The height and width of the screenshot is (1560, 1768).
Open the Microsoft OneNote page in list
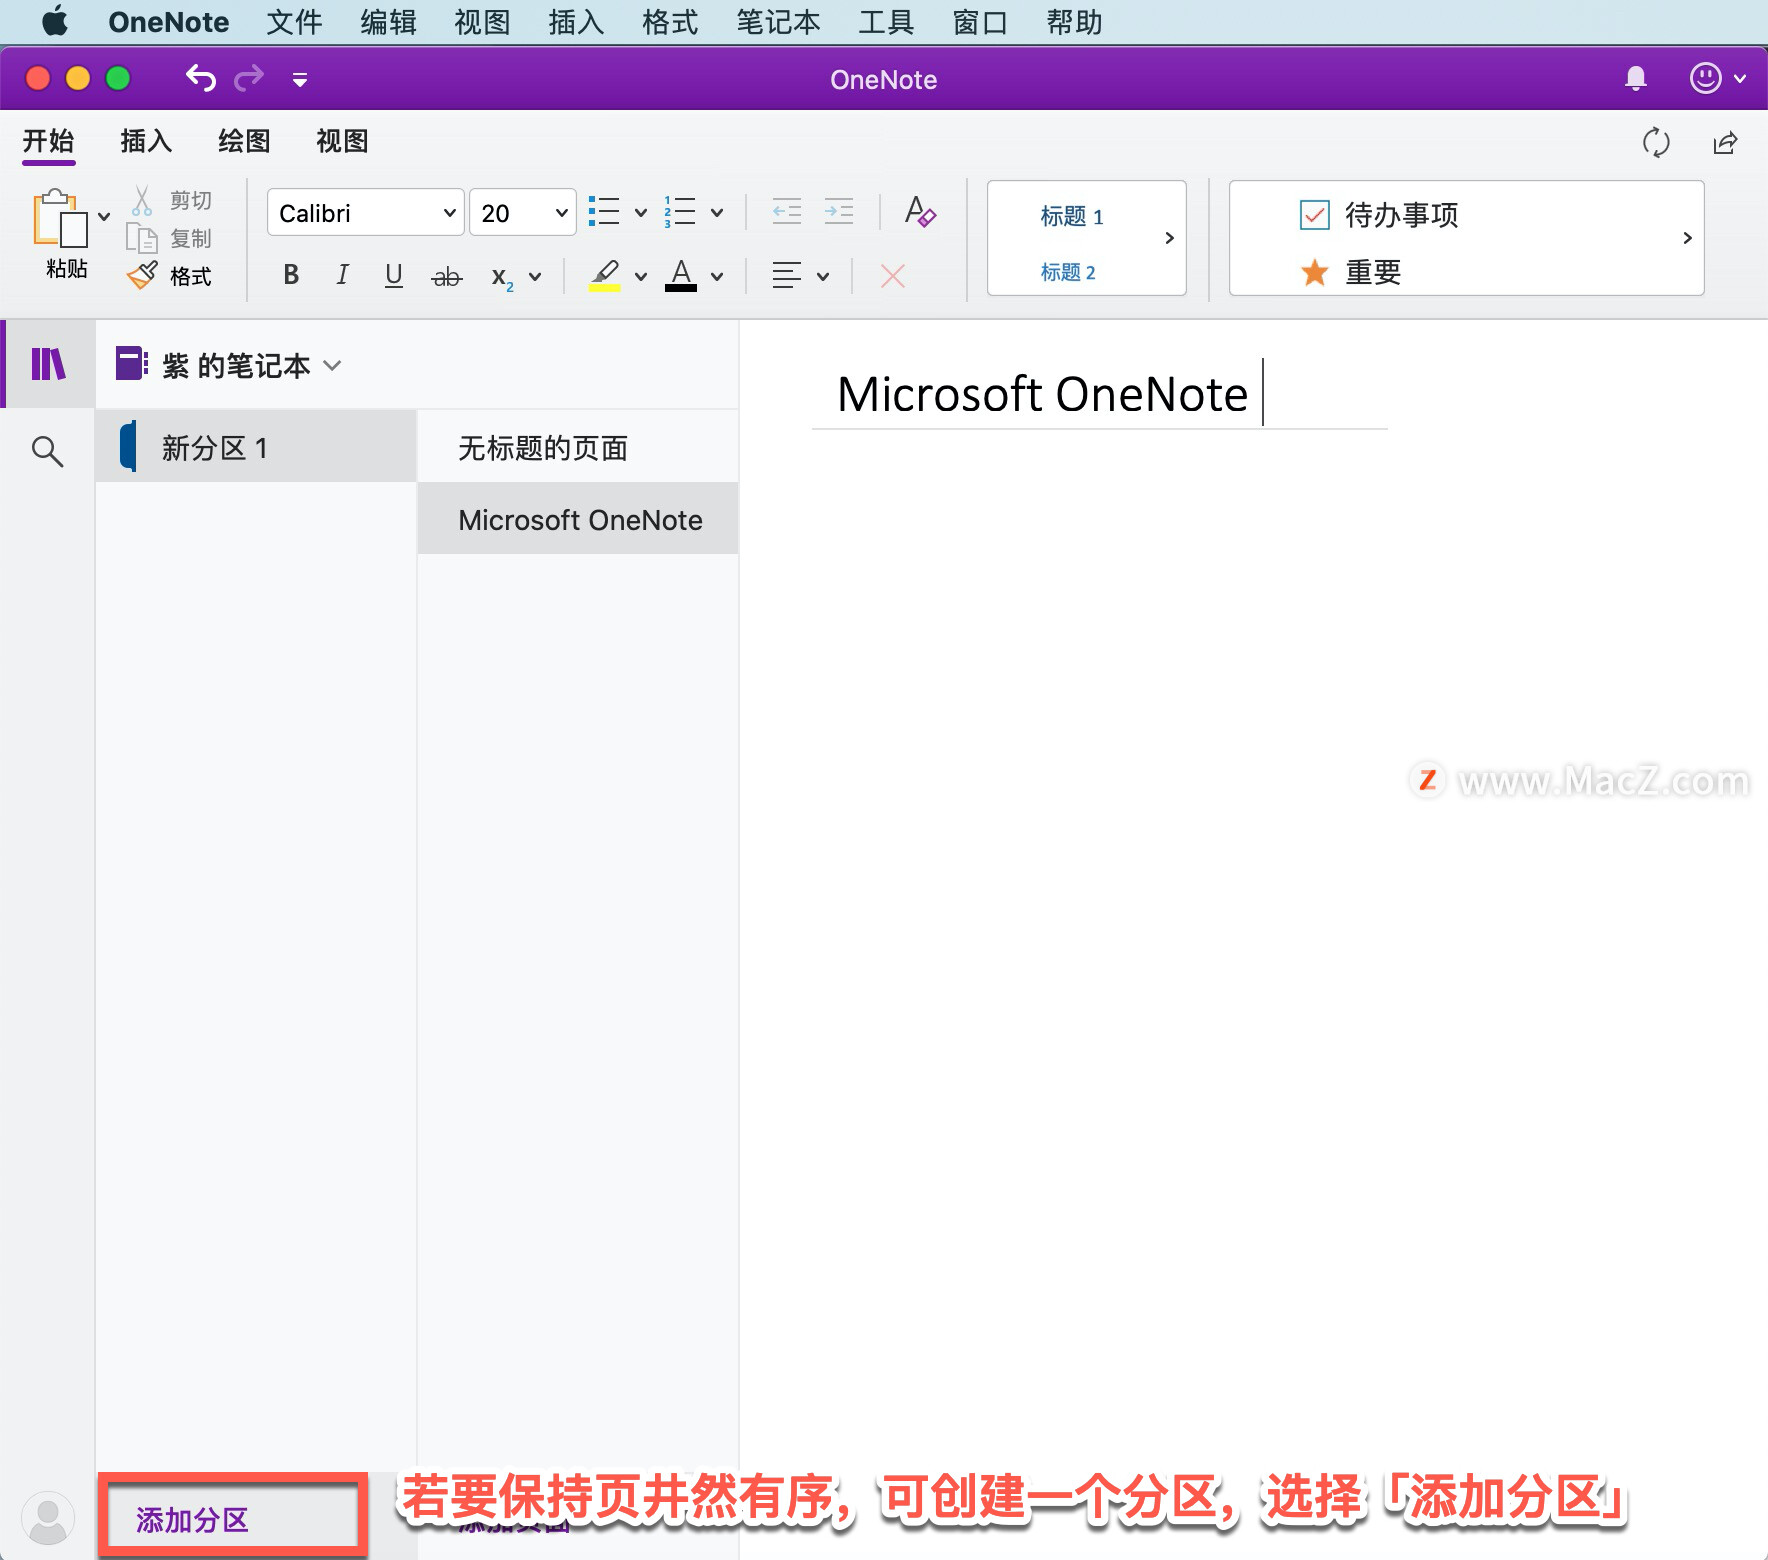[x=578, y=519]
